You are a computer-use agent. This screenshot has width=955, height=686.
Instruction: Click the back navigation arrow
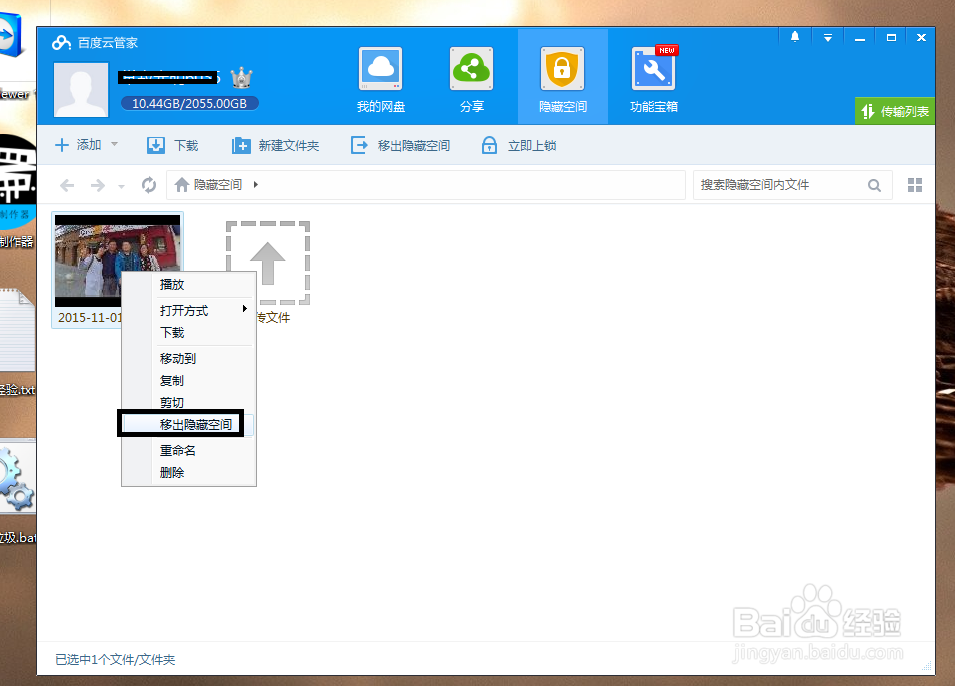[x=66, y=185]
